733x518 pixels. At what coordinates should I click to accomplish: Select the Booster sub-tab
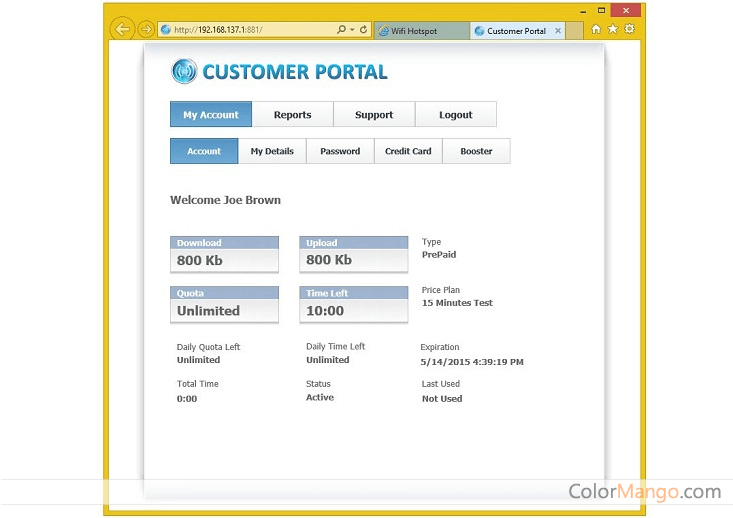476,151
